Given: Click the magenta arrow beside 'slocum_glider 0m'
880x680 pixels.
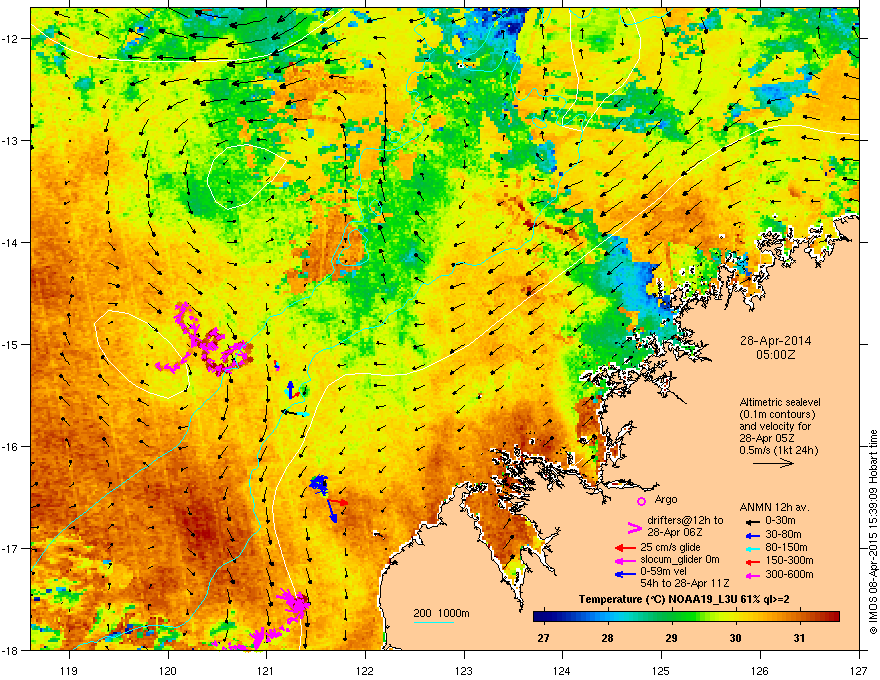Looking at the screenshot, I should point(625,560).
